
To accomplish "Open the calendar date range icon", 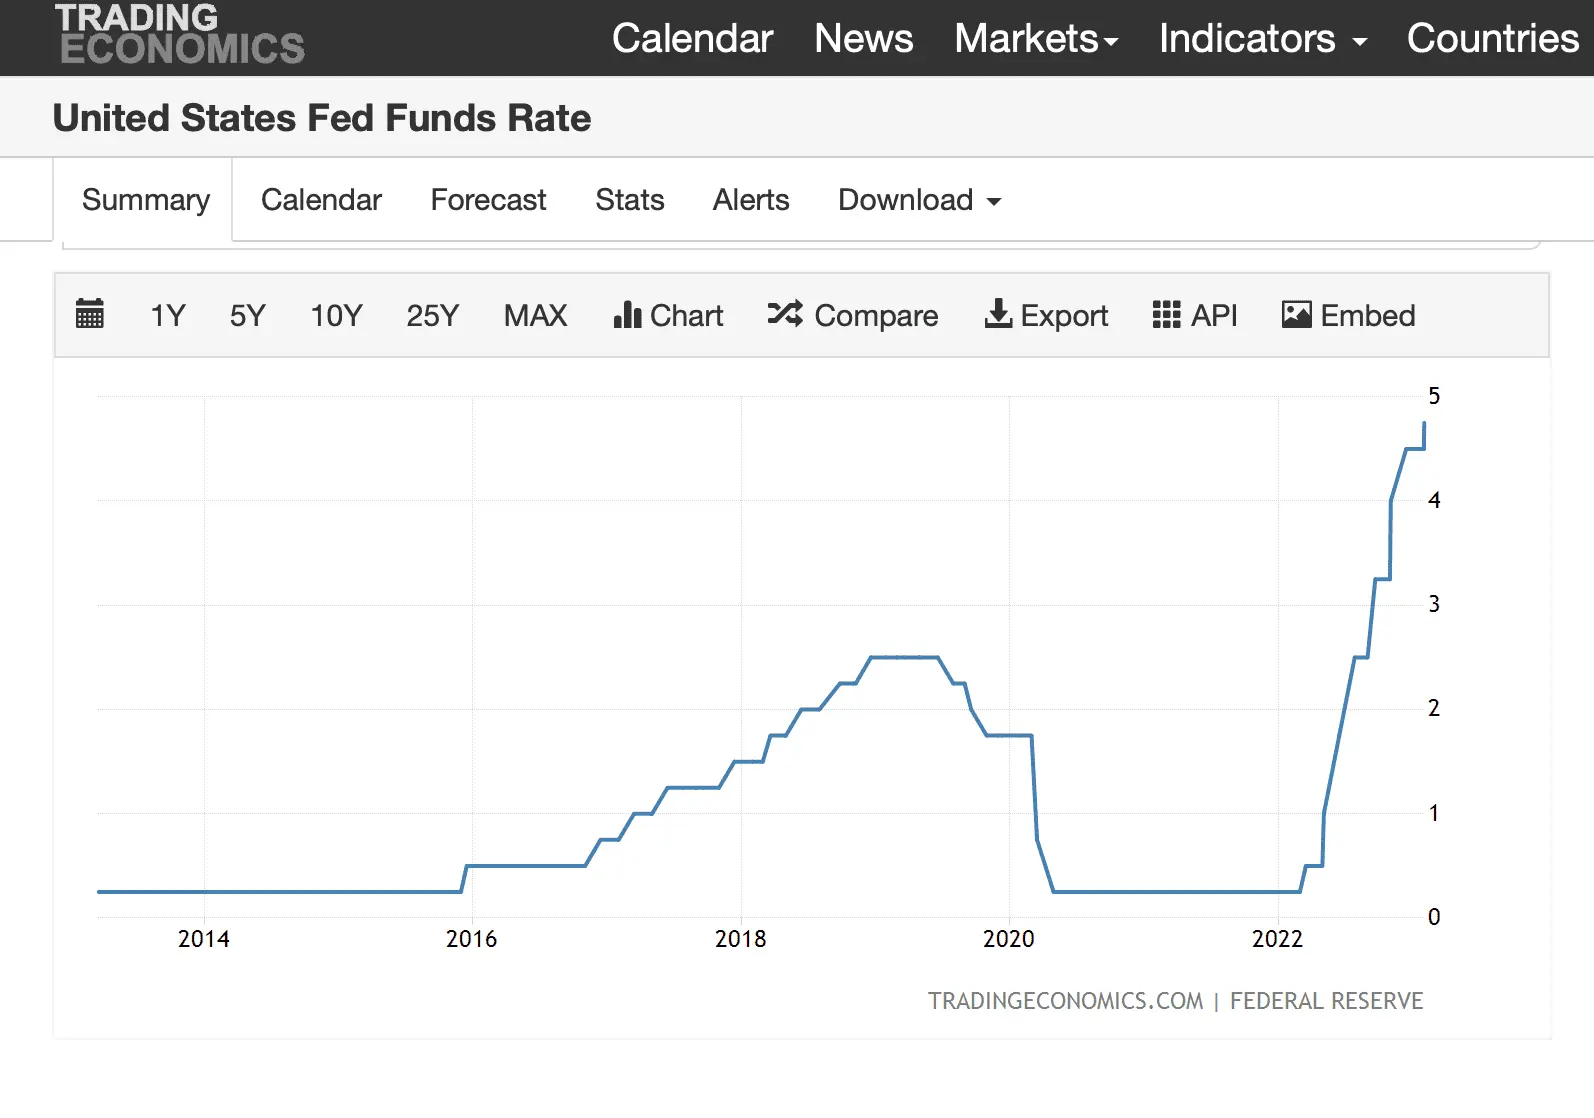I will [x=90, y=315].
